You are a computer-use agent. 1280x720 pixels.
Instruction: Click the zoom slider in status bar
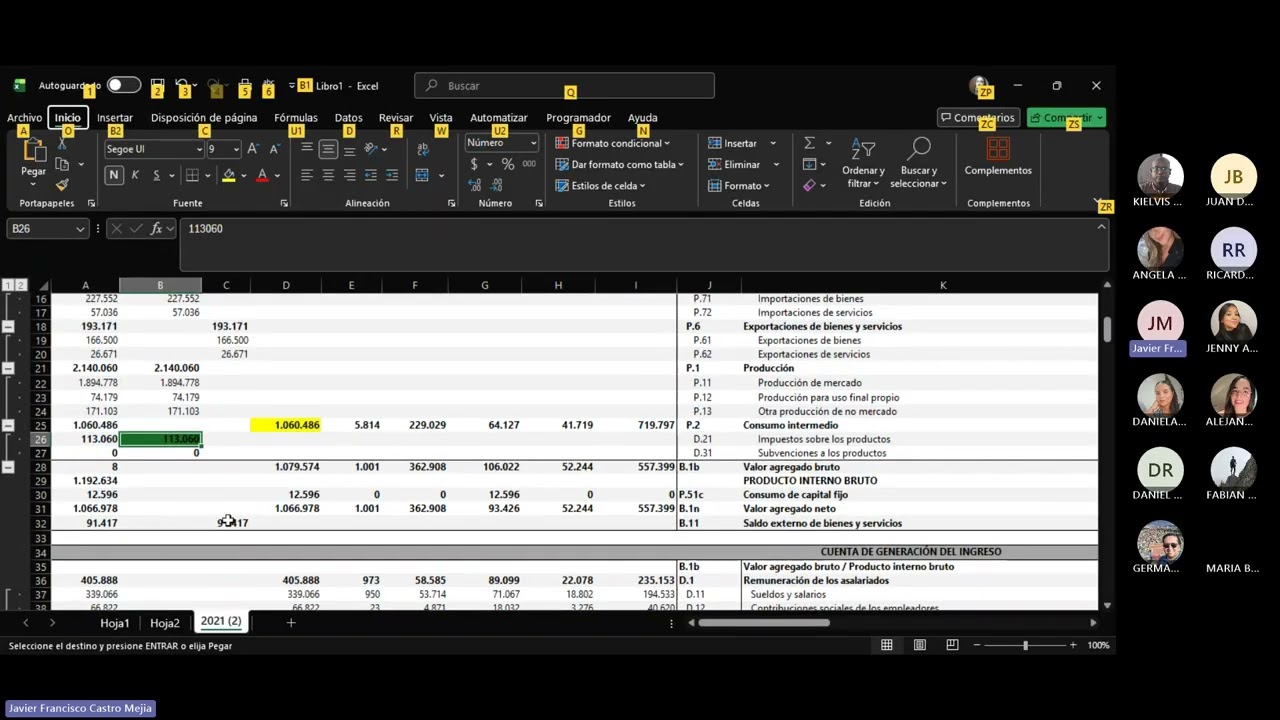(x=1025, y=645)
